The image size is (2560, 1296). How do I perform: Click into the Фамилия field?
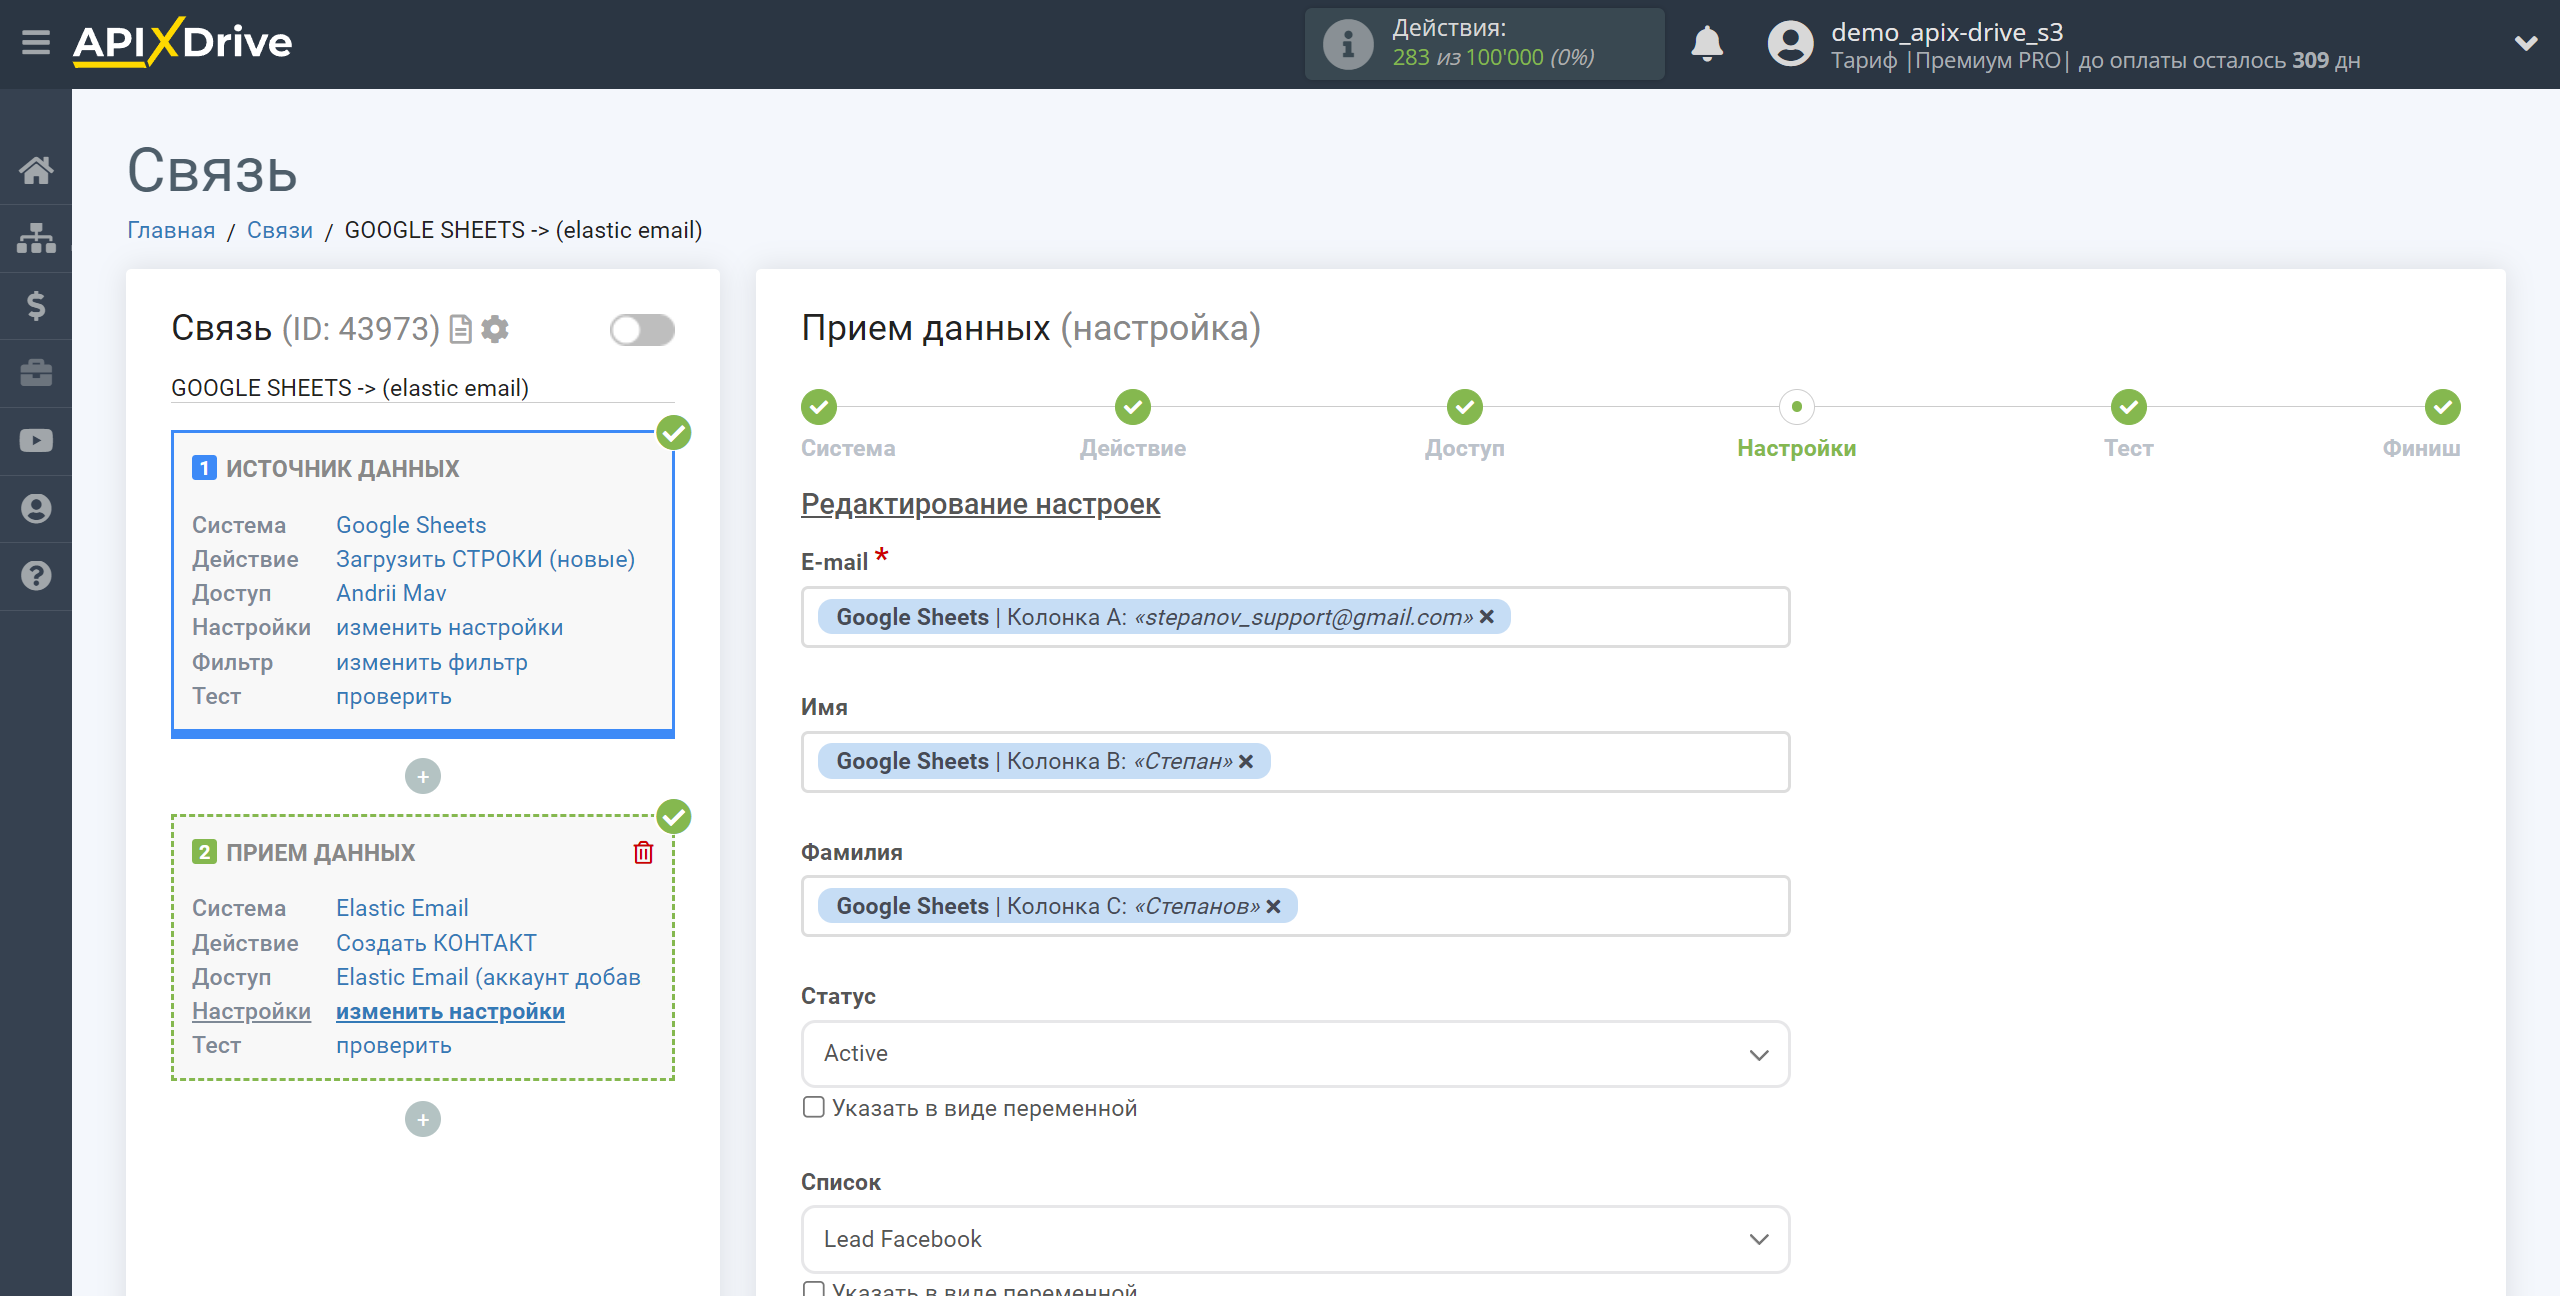point(1295,906)
